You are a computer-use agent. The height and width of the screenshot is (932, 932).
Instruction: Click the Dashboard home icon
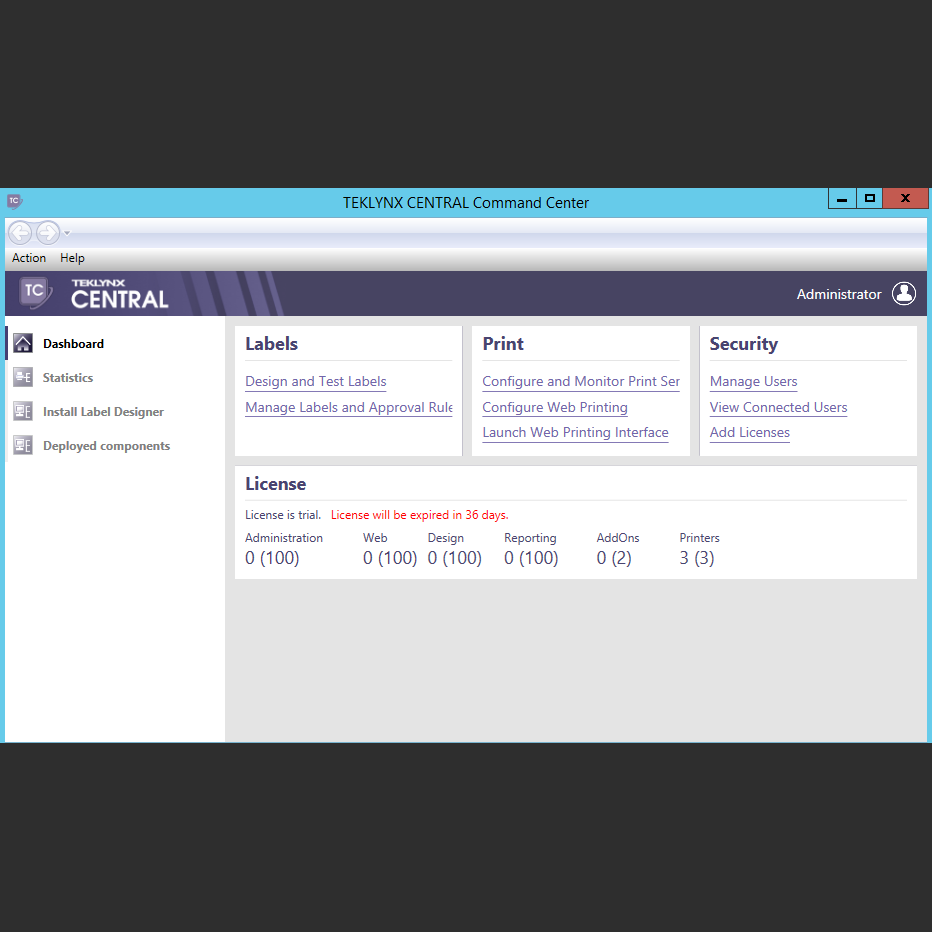click(x=23, y=344)
